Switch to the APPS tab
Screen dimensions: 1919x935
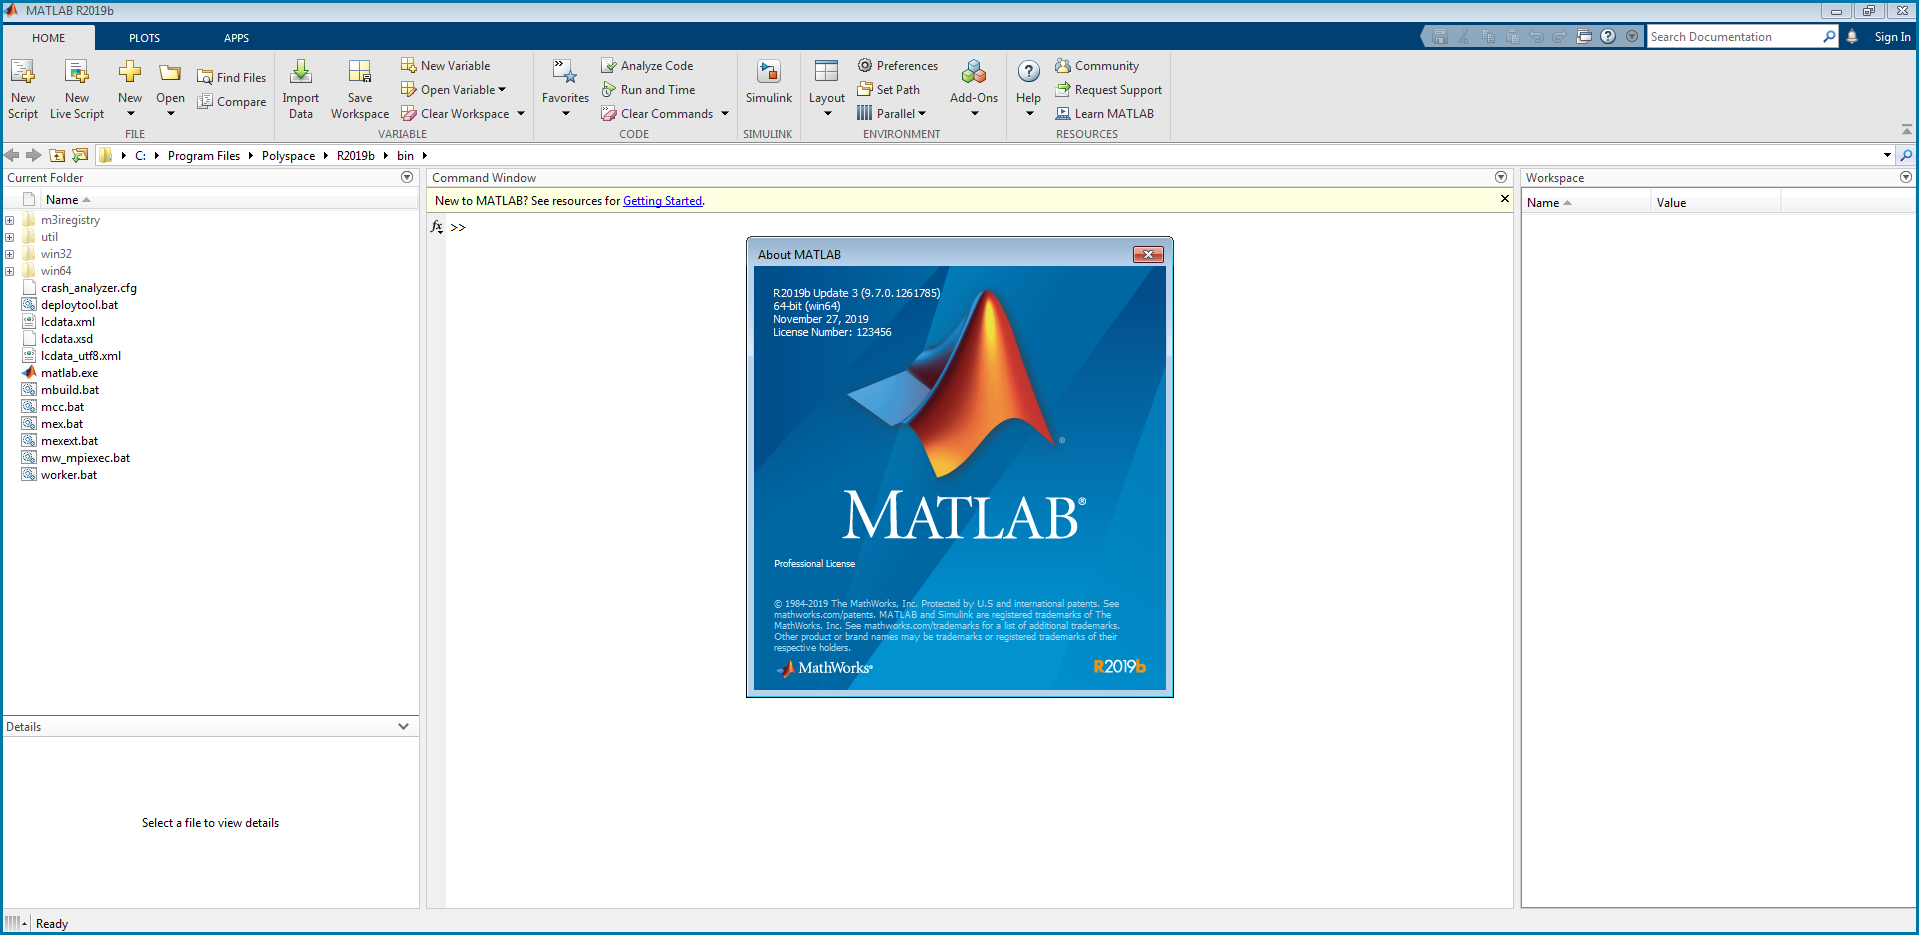237,37
